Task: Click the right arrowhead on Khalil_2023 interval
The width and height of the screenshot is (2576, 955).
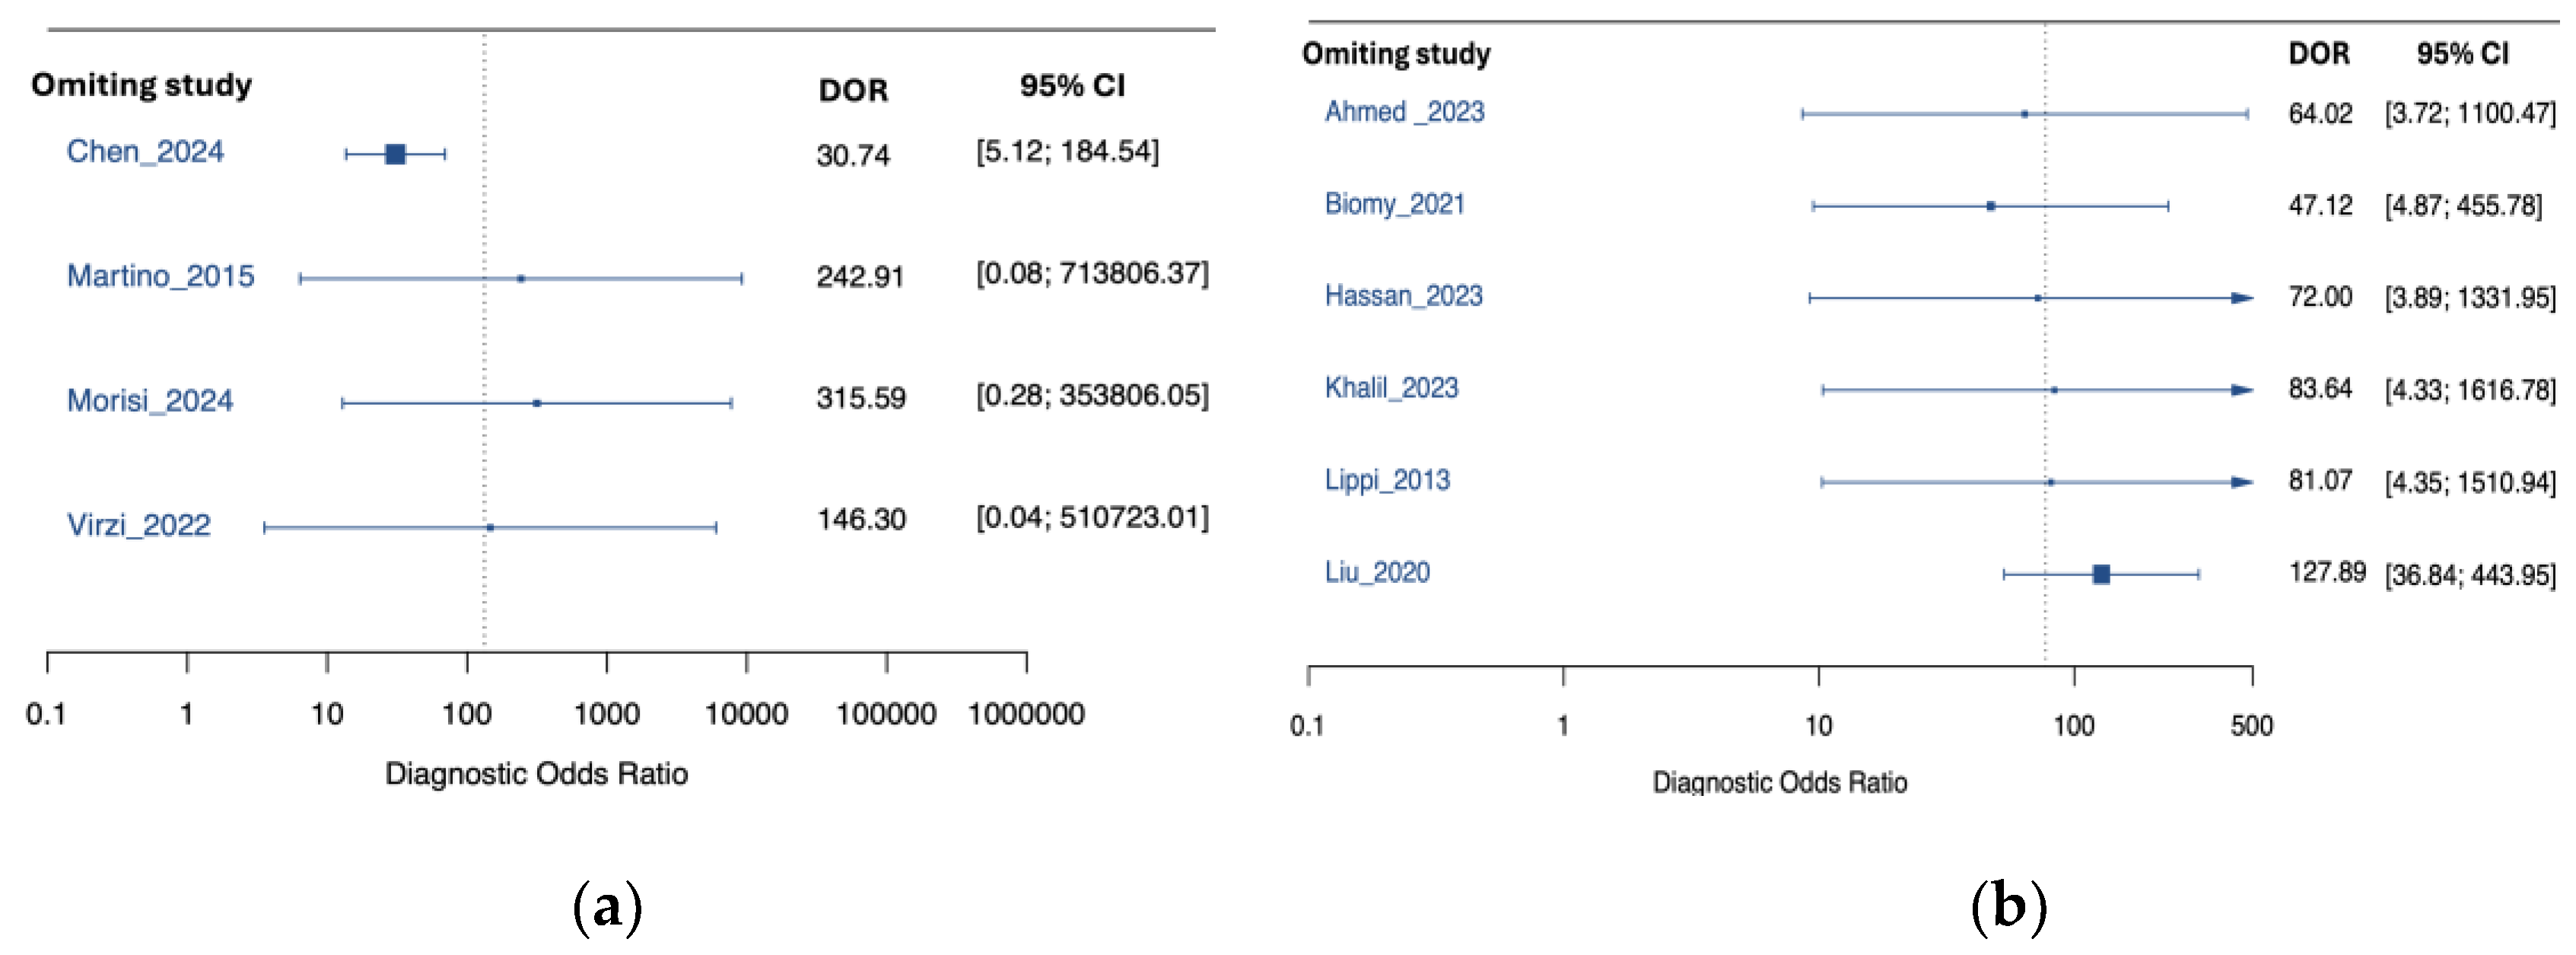Action: (x=2242, y=390)
